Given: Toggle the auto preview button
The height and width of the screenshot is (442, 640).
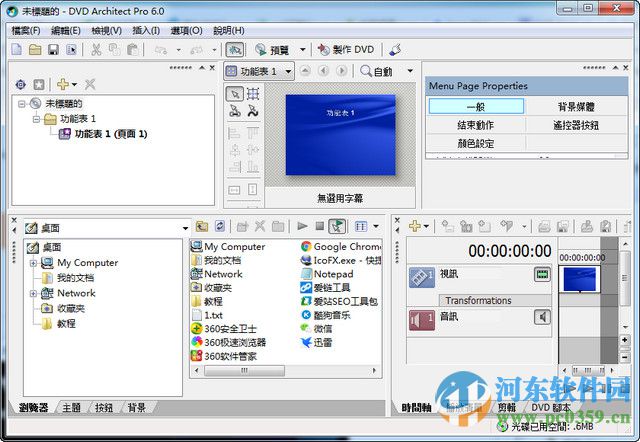Looking at the screenshot, I should point(337,226).
